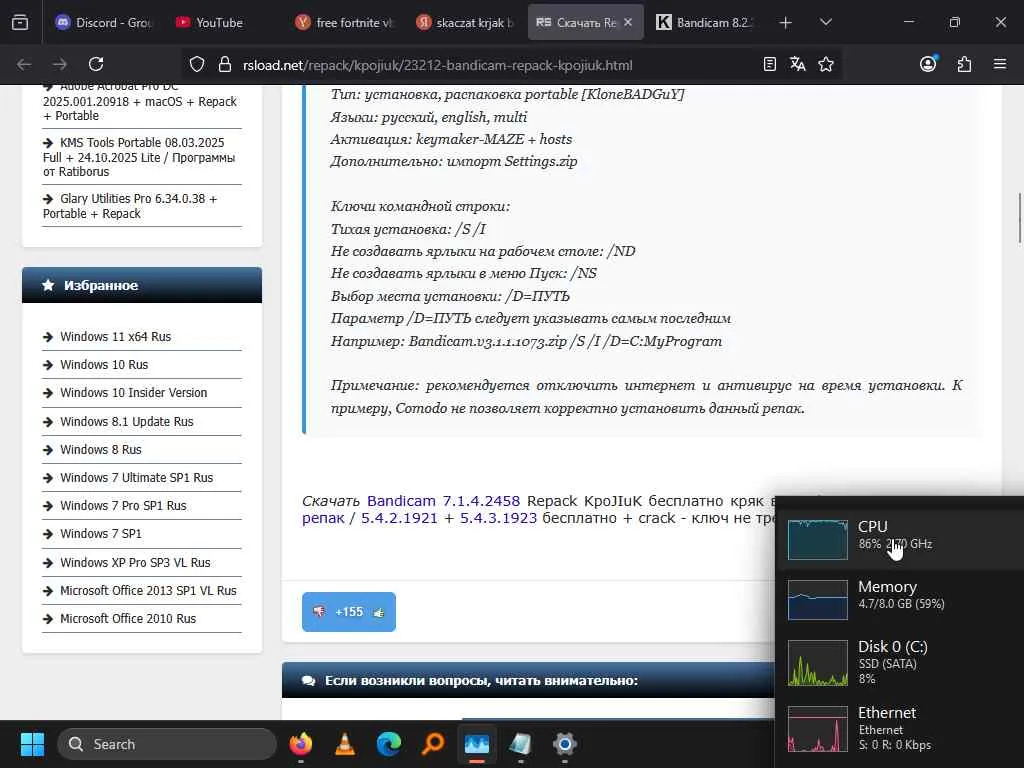Open Glary Utilities Pro sidebar link
Viewport: 1024px width, 768px height.
[x=130, y=206]
